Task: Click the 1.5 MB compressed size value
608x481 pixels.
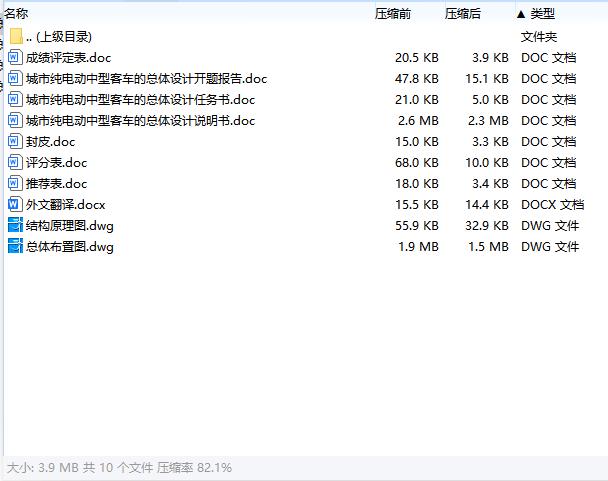Action: [488, 246]
